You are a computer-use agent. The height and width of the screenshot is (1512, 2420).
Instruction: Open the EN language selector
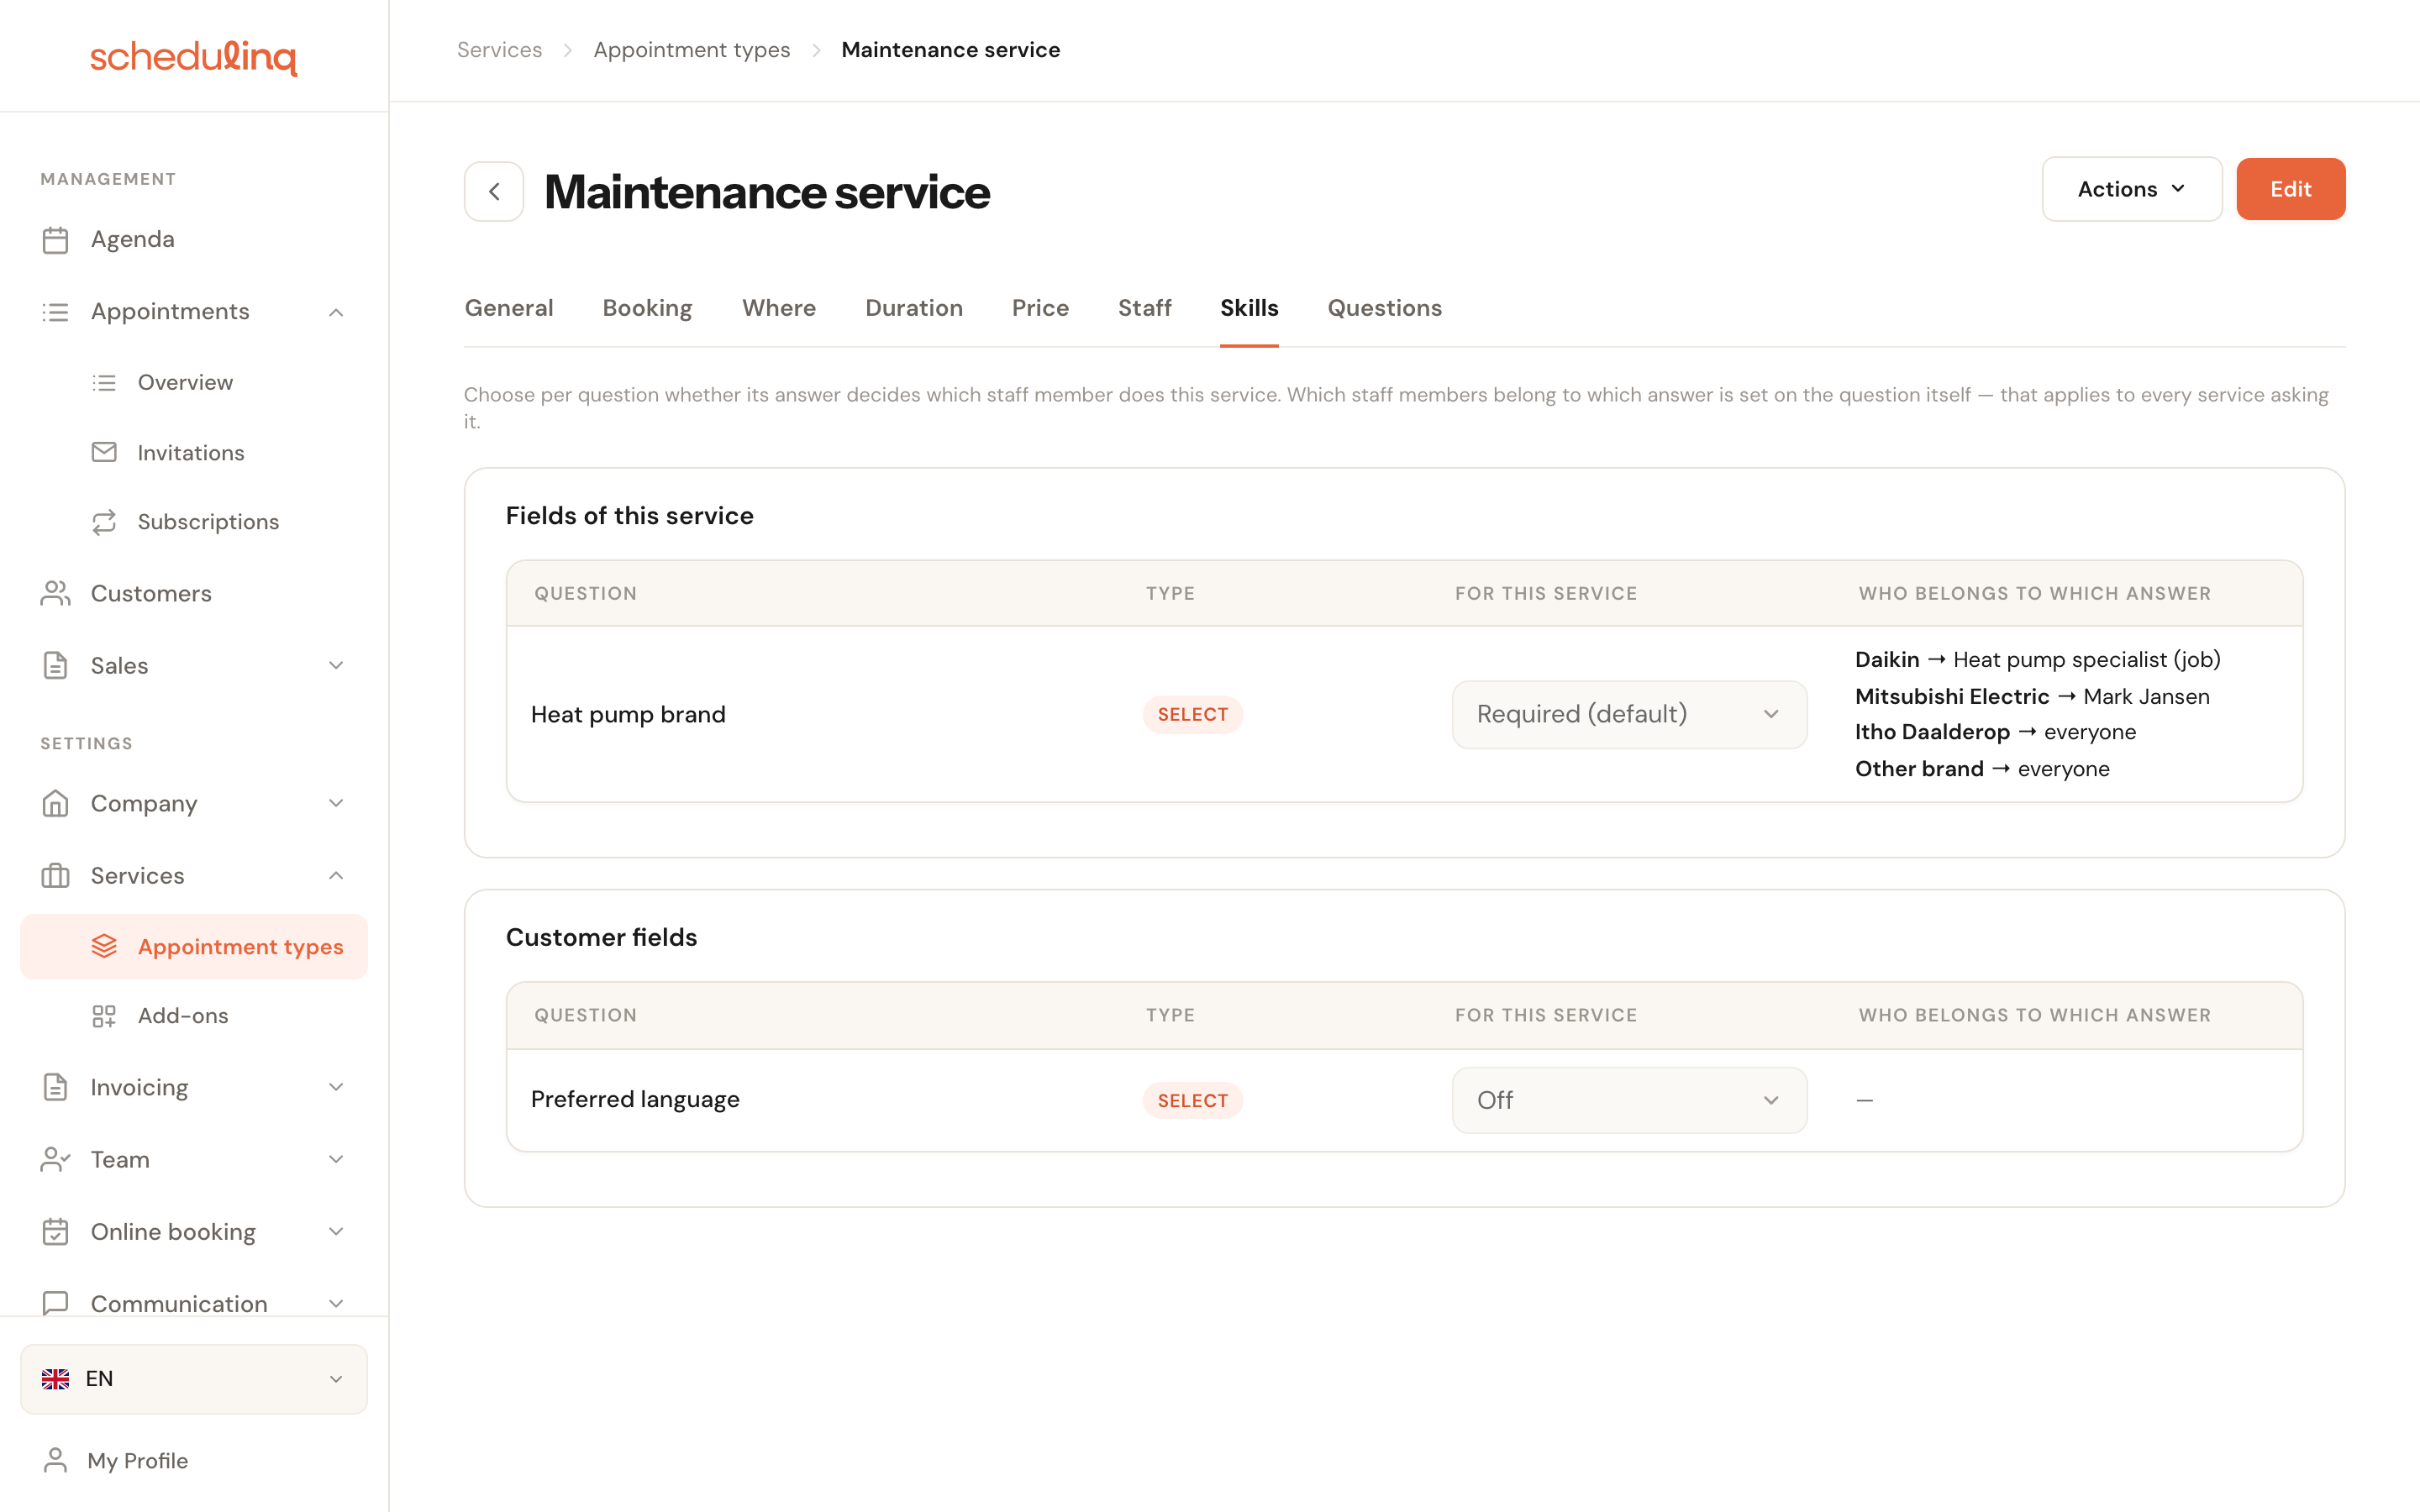pos(194,1379)
